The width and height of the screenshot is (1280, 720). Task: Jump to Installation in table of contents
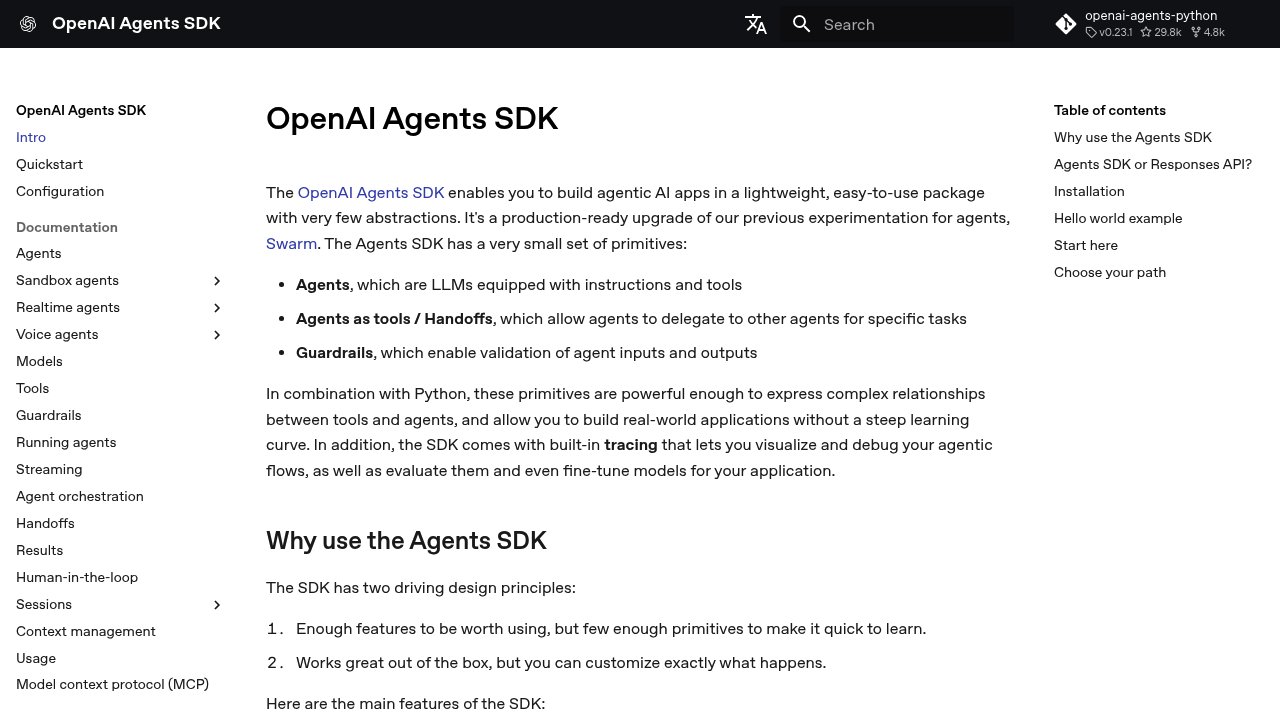[x=1089, y=192]
